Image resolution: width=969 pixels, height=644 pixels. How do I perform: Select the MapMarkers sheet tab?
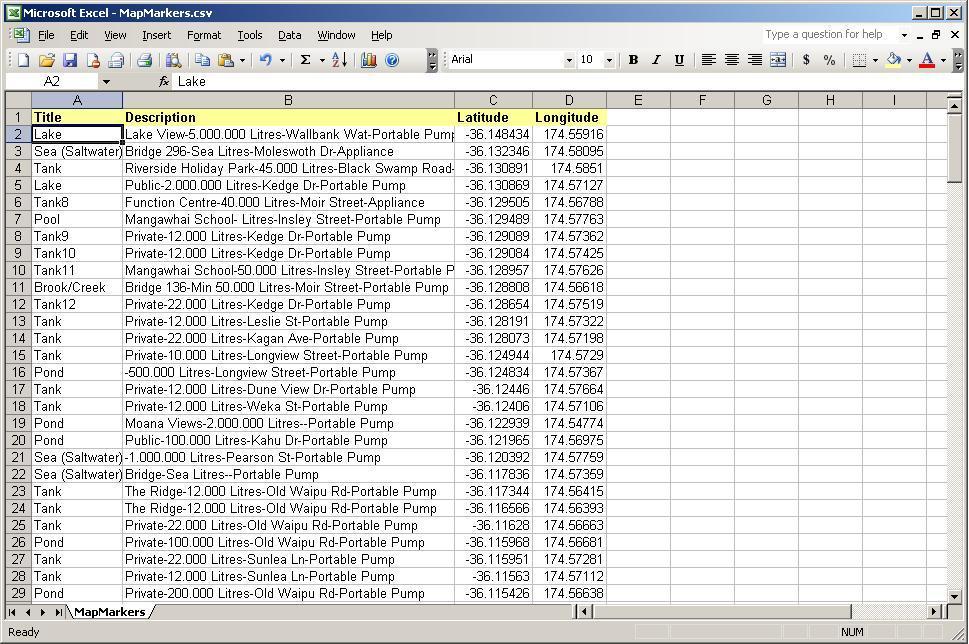pos(109,612)
